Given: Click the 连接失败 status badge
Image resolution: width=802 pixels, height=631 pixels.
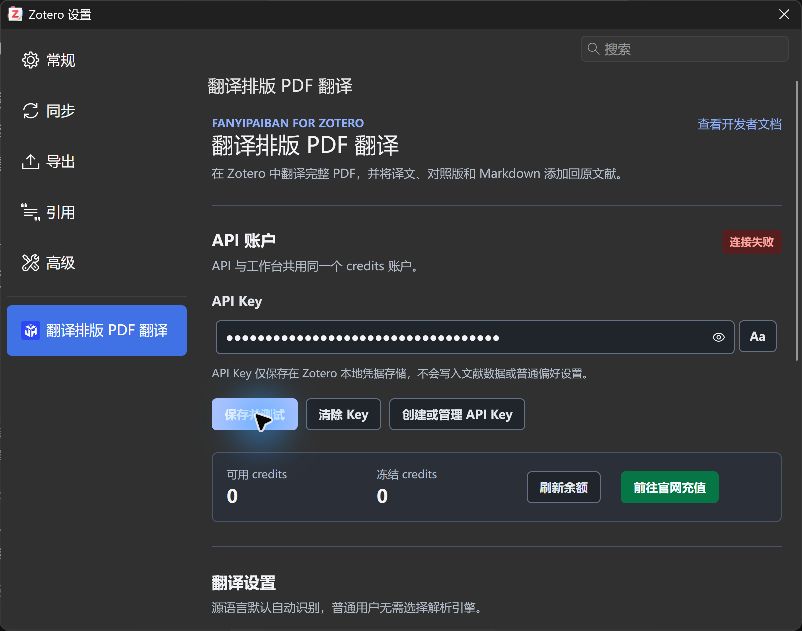Looking at the screenshot, I should point(751,242).
